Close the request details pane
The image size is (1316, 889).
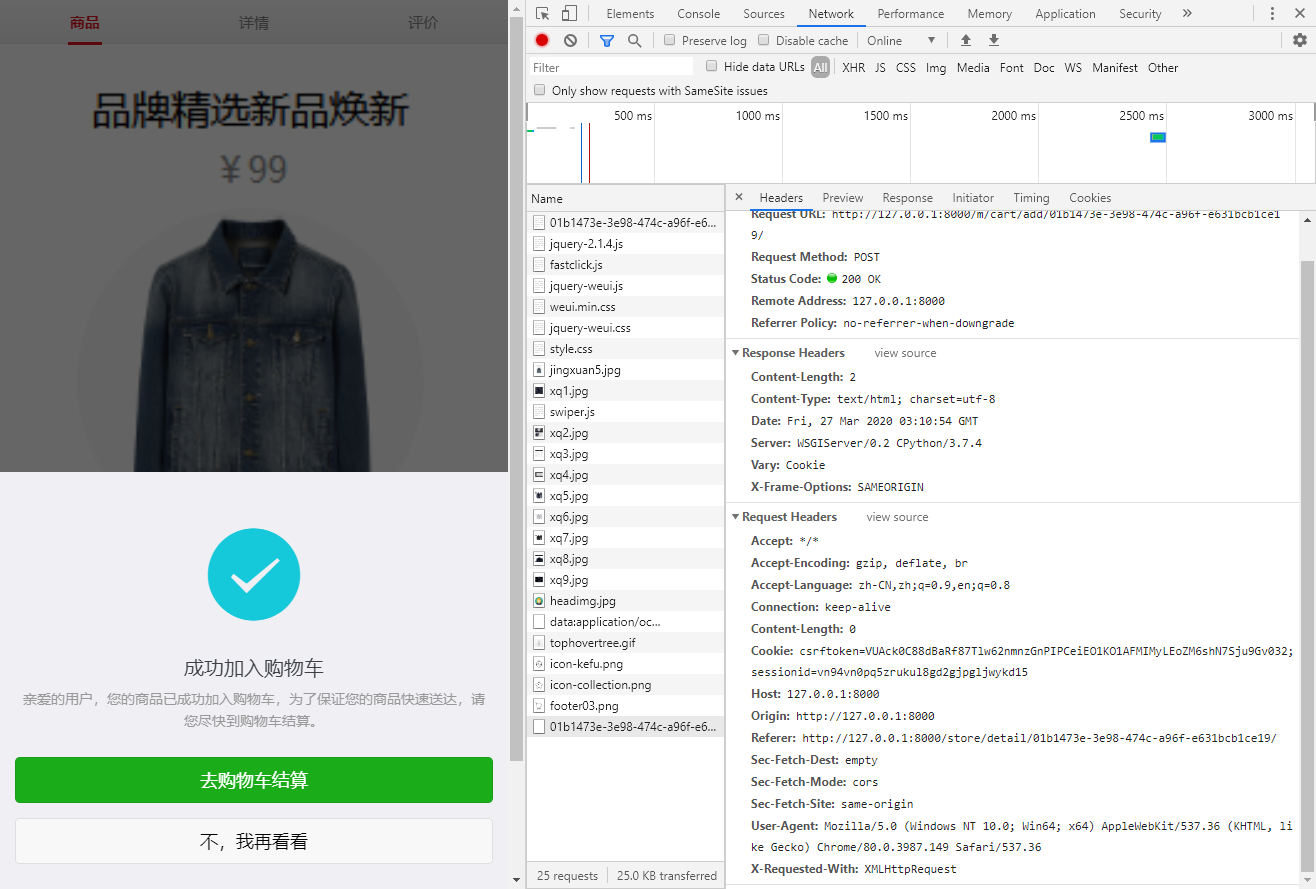[739, 197]
